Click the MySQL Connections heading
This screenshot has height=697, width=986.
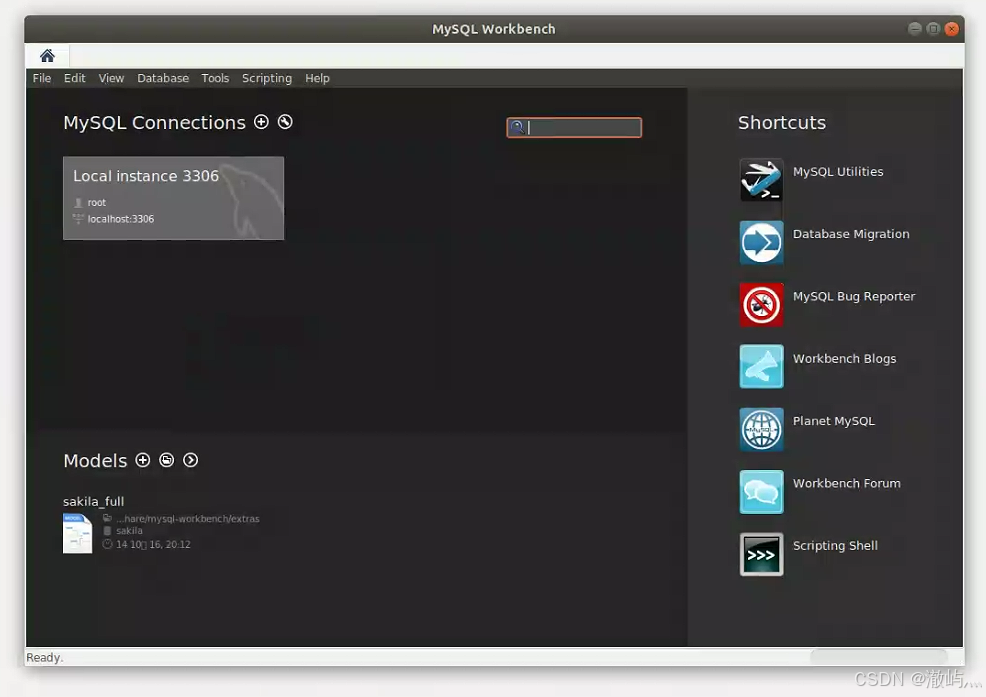[154, 123]
